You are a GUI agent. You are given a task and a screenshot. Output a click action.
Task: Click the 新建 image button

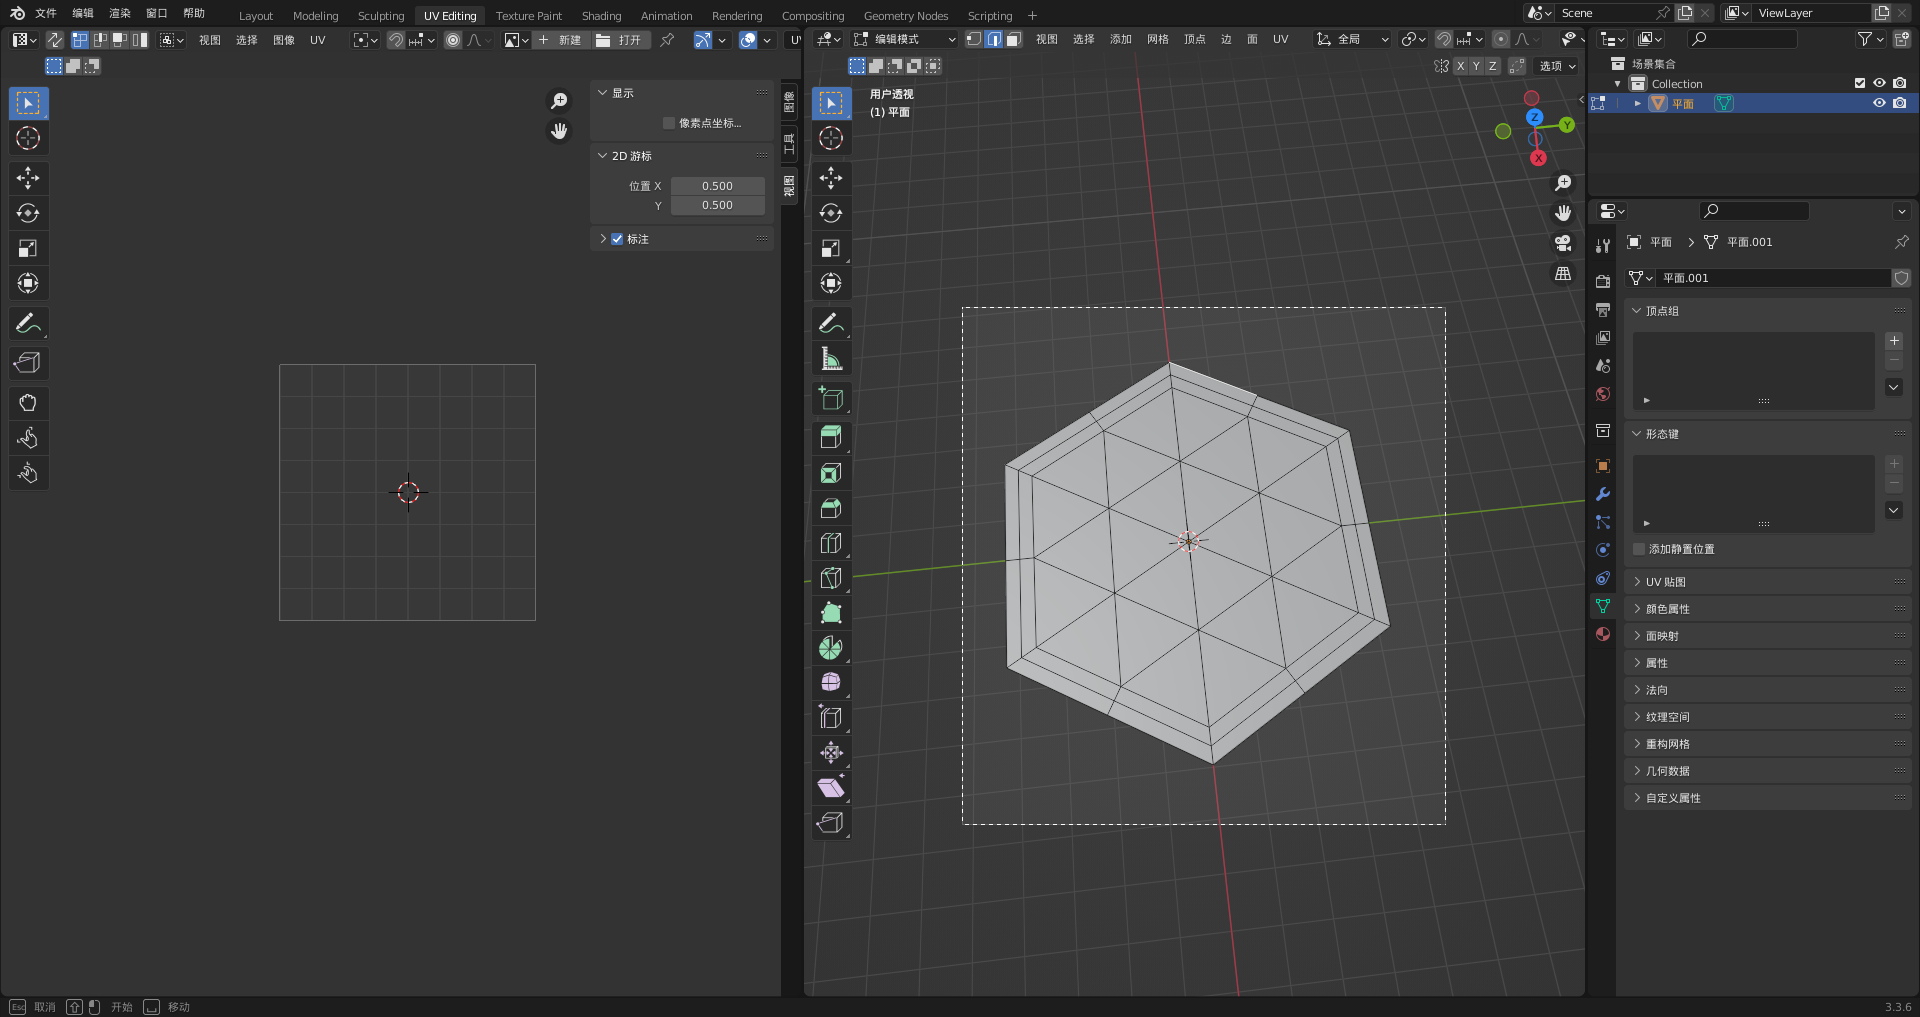click(560, 40)
